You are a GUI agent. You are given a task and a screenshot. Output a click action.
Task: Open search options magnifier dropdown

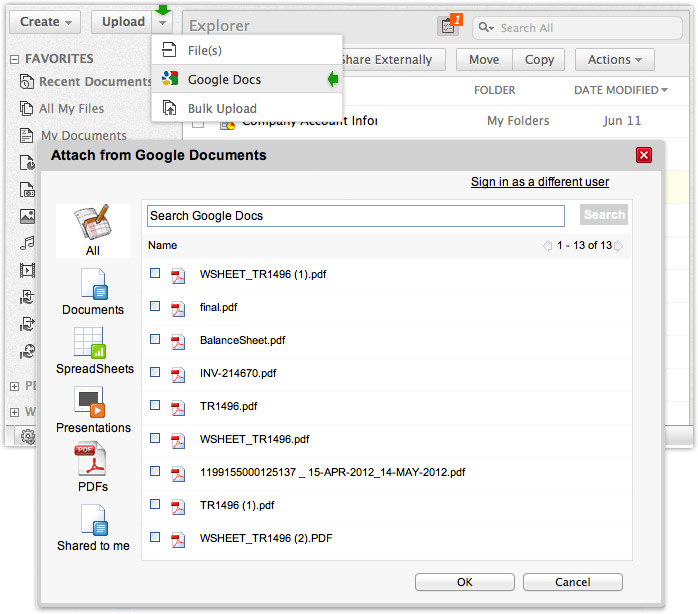pos(486,28)
